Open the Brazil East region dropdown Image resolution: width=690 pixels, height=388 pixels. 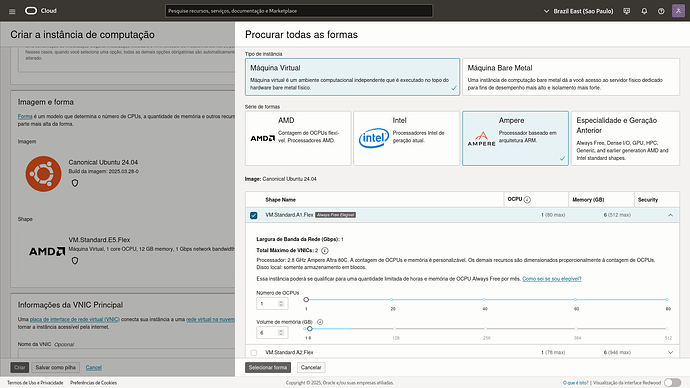[578, 11]
